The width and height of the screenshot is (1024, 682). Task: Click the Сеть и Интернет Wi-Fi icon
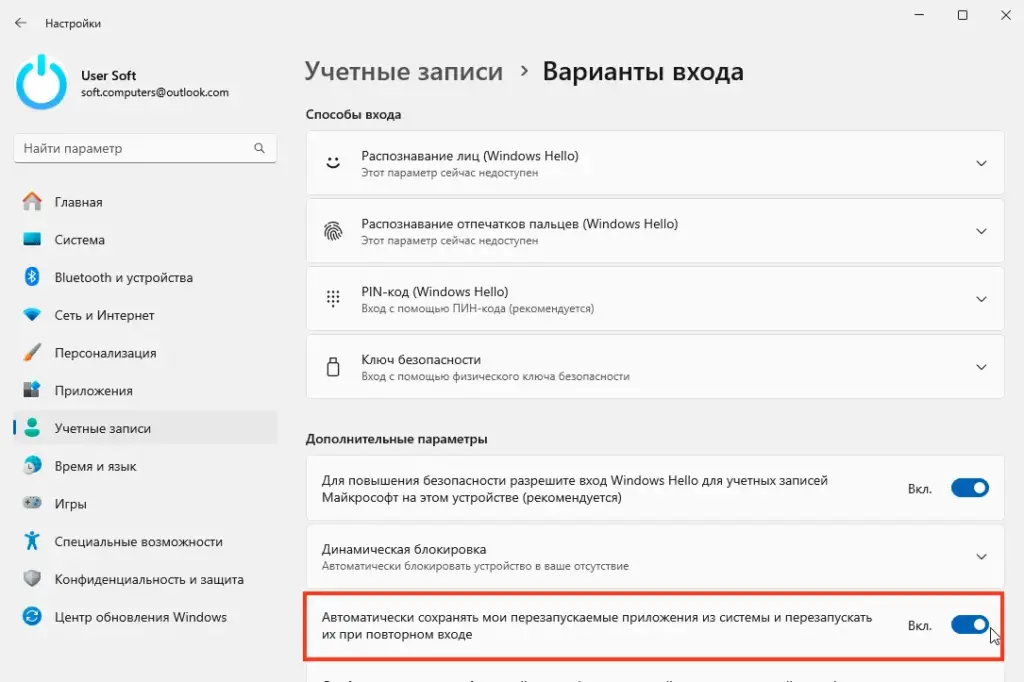coord(33,315)
